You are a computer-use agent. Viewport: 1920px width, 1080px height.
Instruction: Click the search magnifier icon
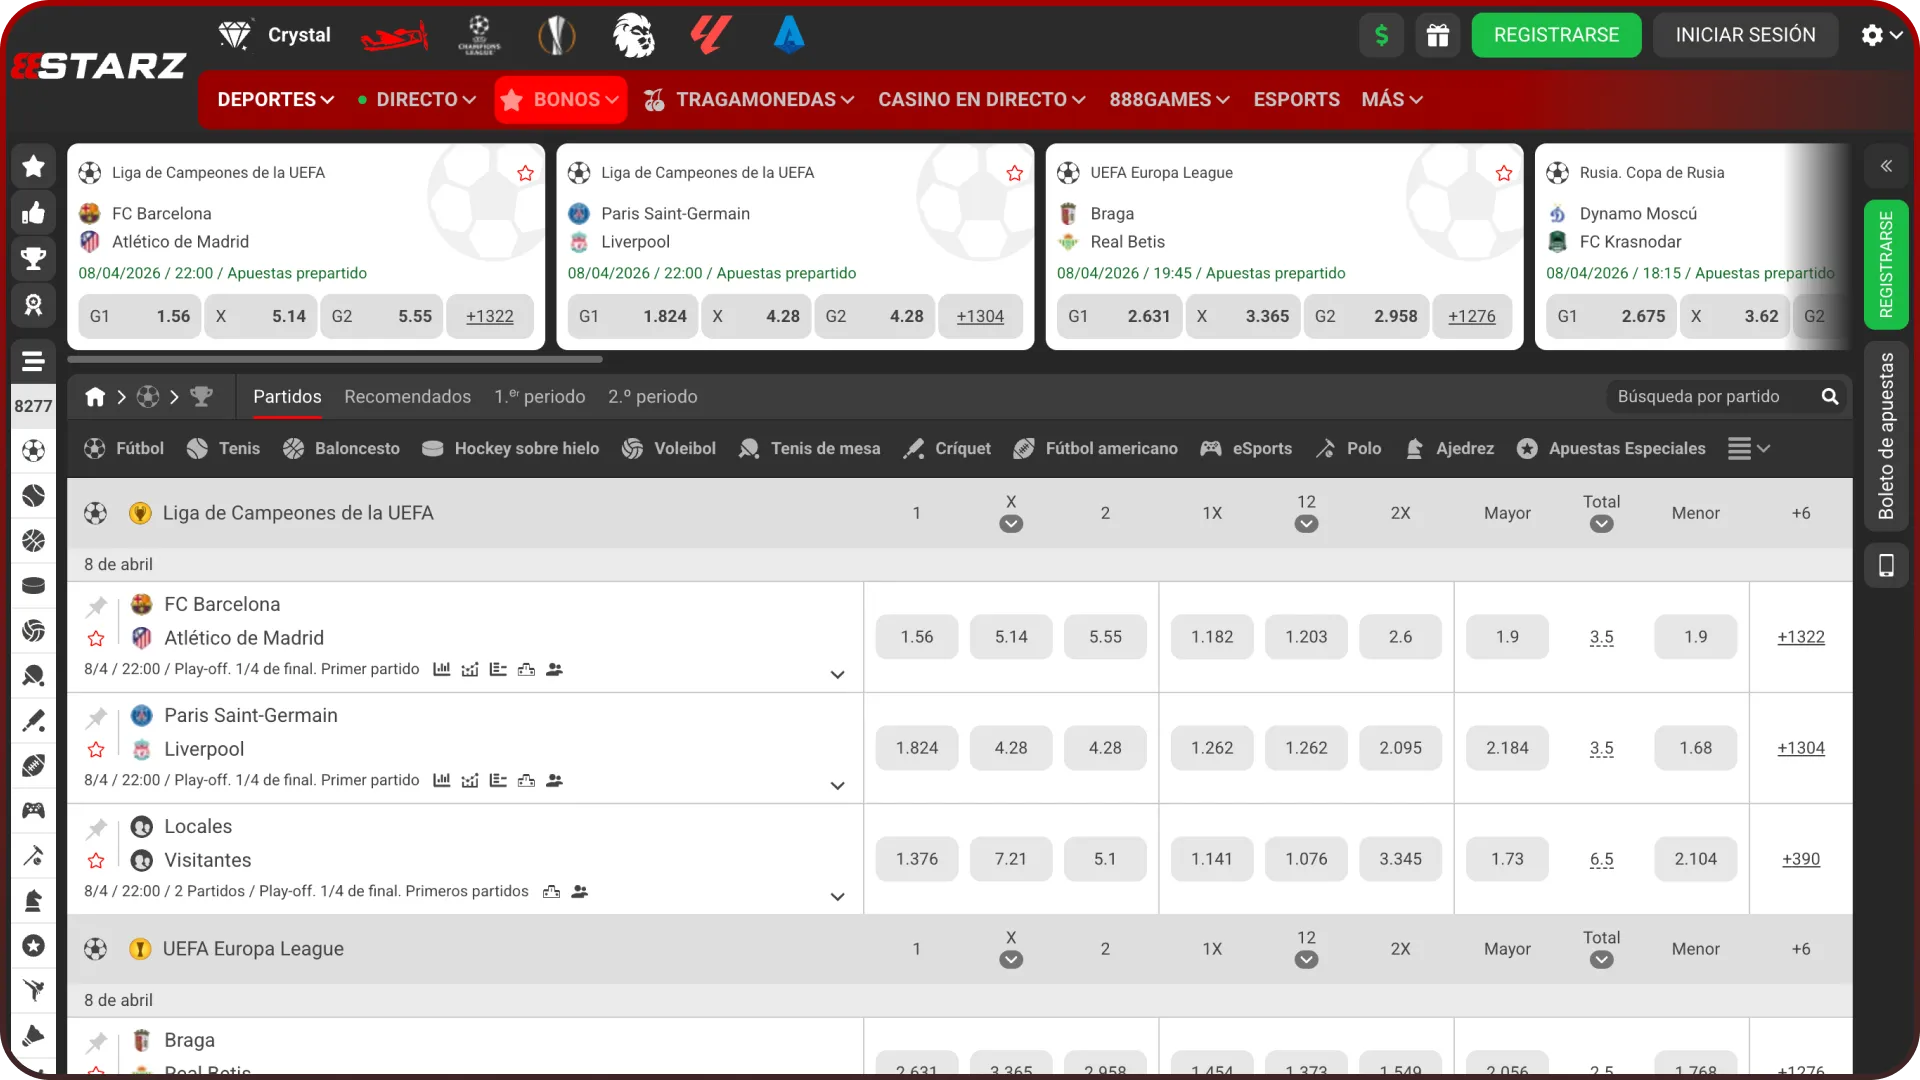coord(1830,397)
